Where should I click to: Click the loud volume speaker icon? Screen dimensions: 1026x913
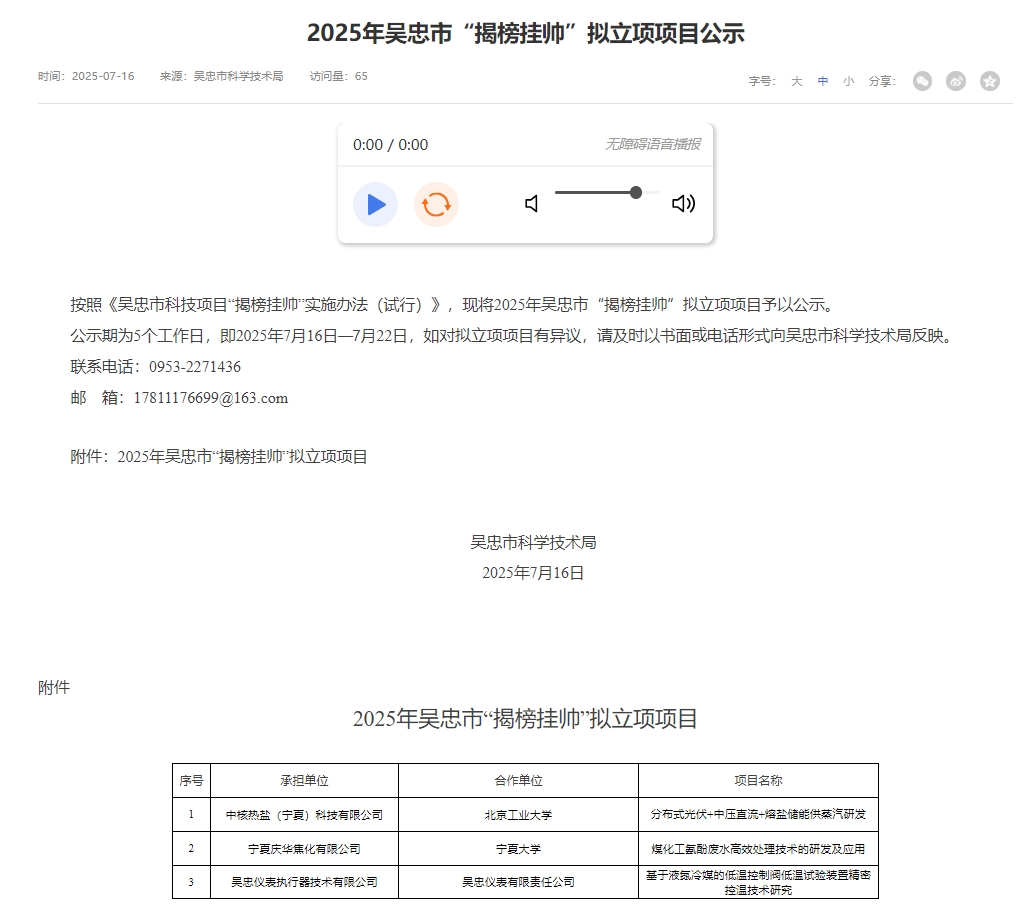(x=683, y=204)
